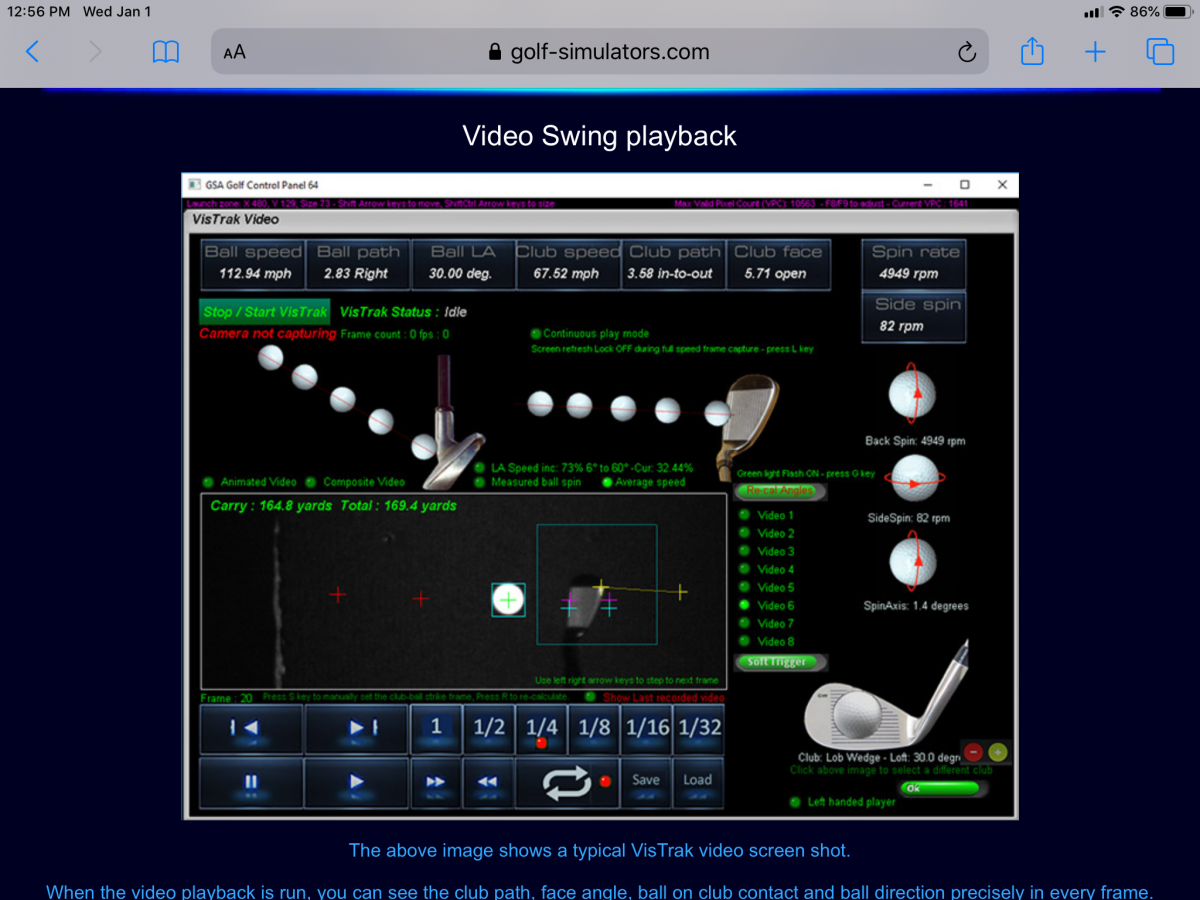Tap the AA reader text size menu
Viewport: 1200px width, 900px height.
235,53
